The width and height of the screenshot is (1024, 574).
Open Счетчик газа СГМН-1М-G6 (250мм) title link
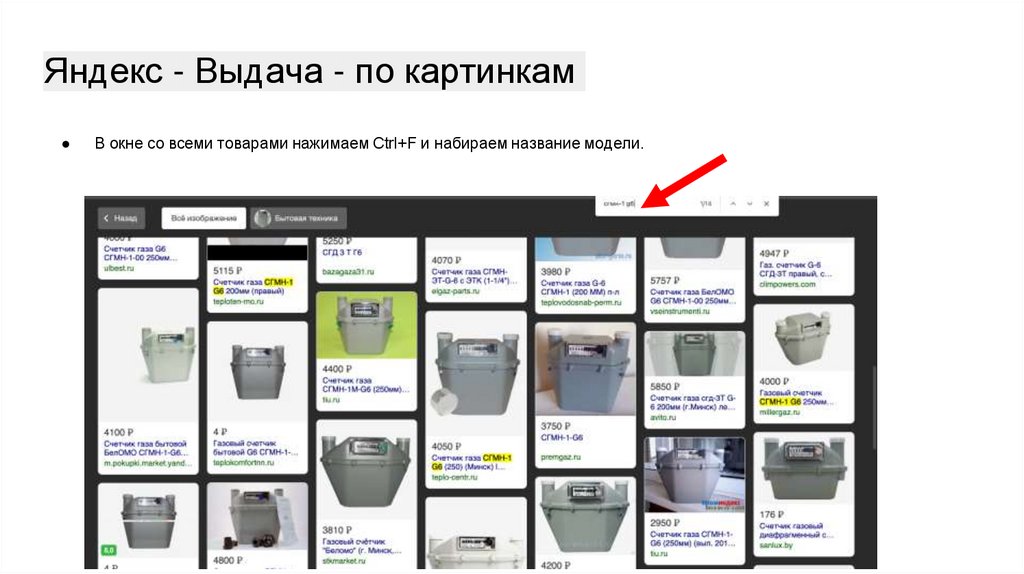tap(366, 385)
